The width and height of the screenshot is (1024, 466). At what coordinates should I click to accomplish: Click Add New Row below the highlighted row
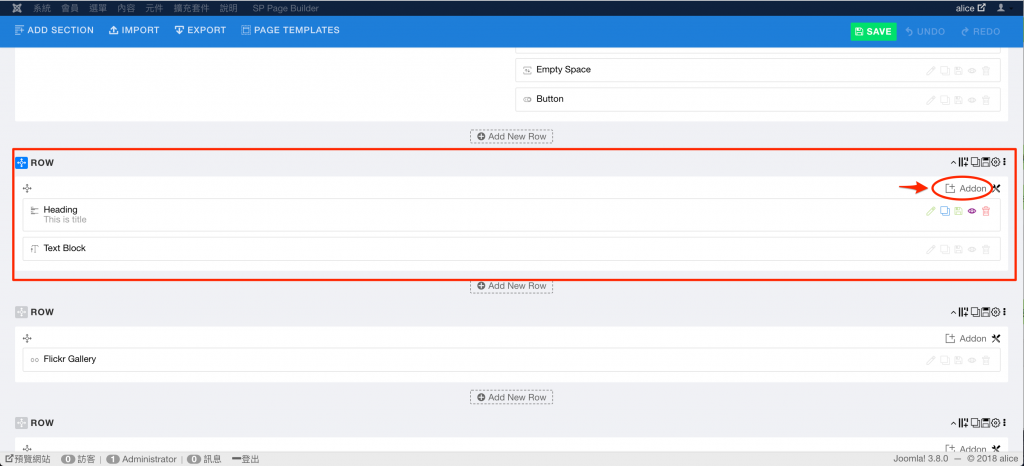511,286
